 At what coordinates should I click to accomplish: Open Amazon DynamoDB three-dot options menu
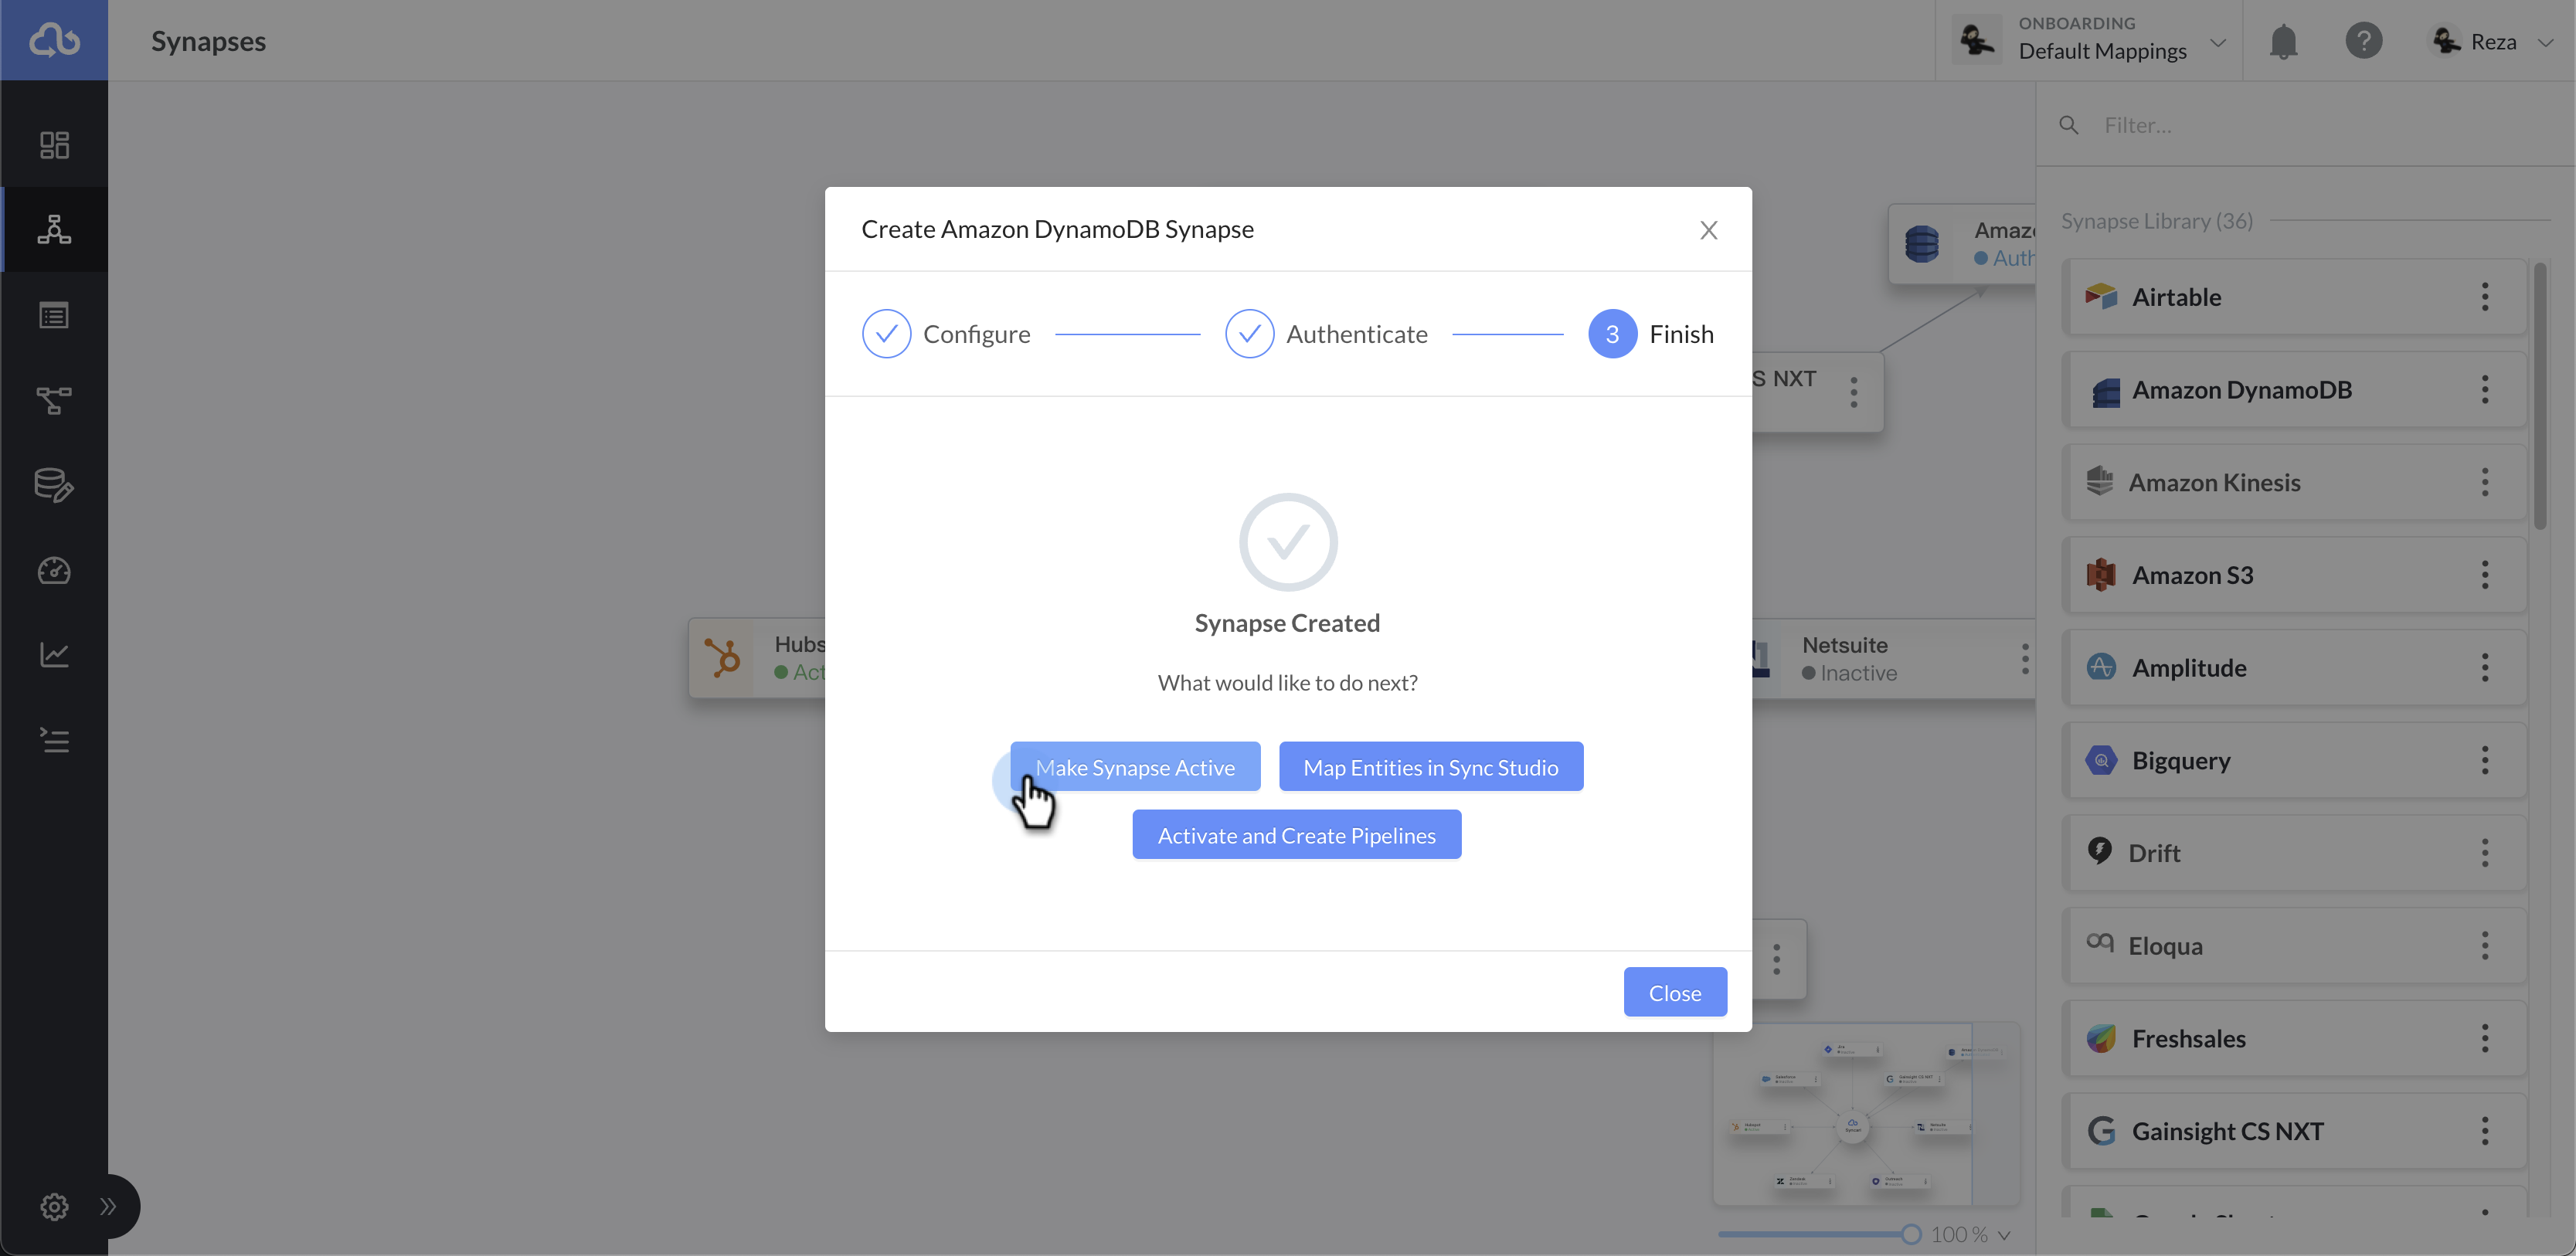(x=2485, y=390)
